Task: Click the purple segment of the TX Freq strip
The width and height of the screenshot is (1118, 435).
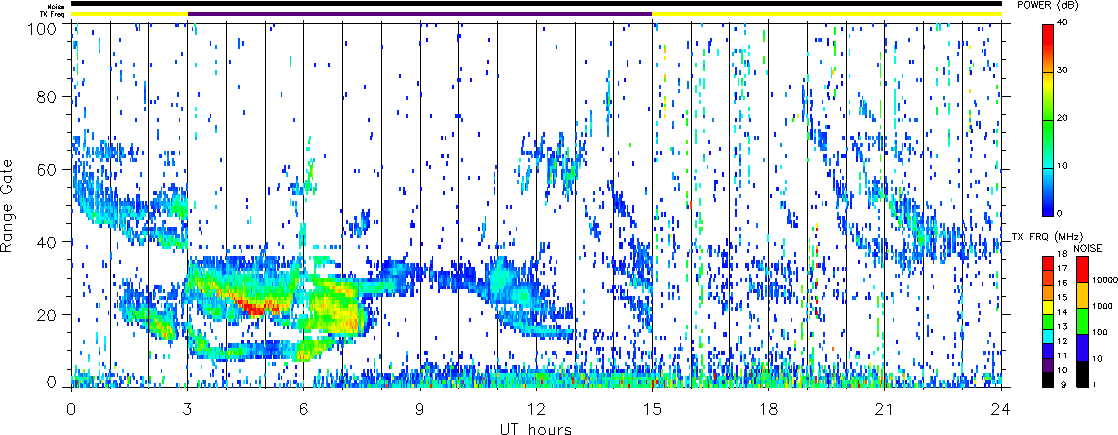Action: coord(420,14)
